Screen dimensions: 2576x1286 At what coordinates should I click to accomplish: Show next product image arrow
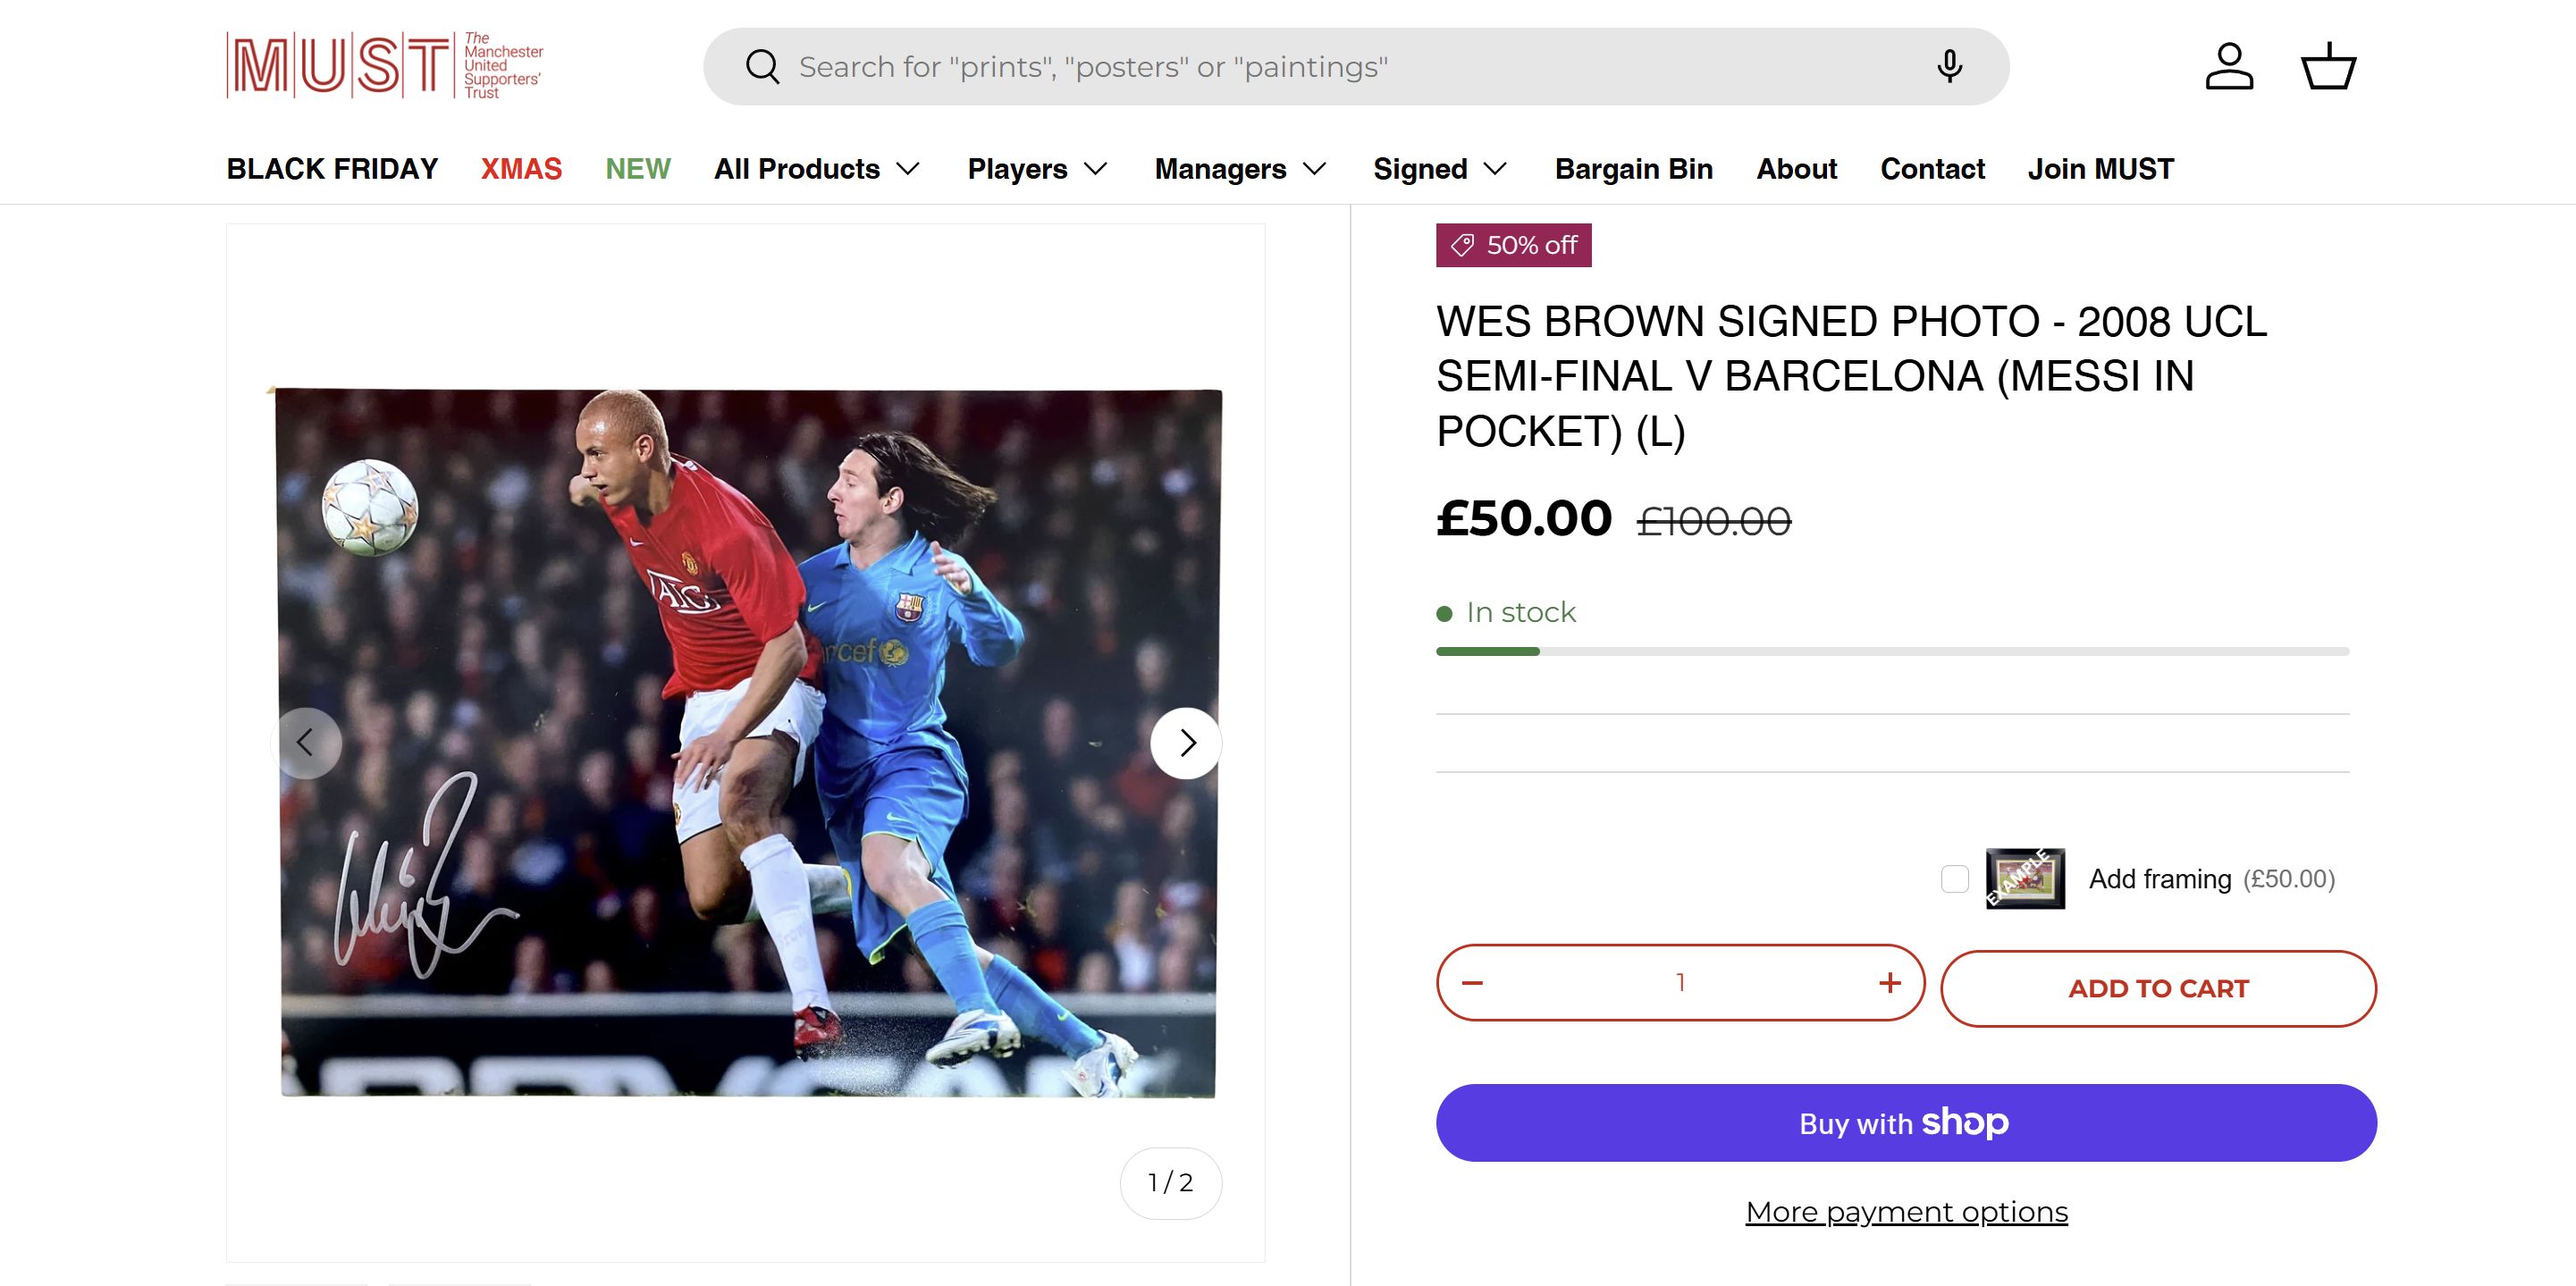point(1186,743)
